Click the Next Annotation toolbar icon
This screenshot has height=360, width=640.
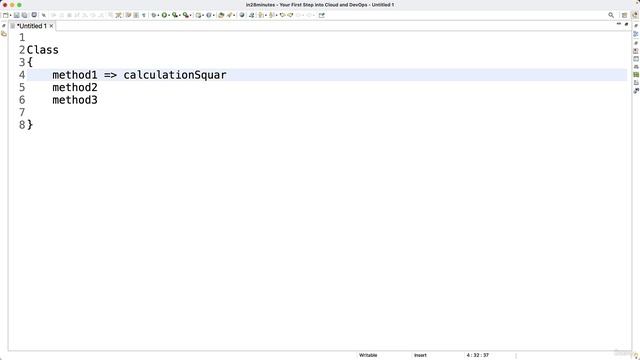click(x=261, y=15)
